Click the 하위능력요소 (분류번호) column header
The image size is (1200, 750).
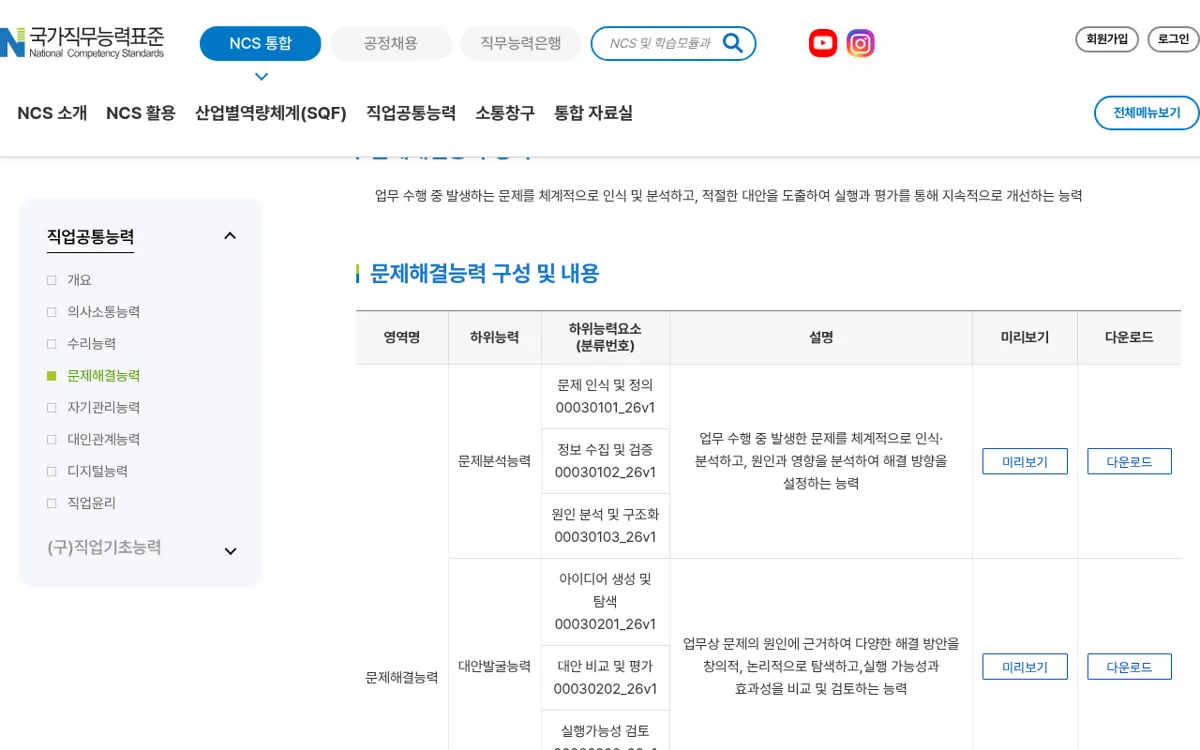[x=605, y=338]
